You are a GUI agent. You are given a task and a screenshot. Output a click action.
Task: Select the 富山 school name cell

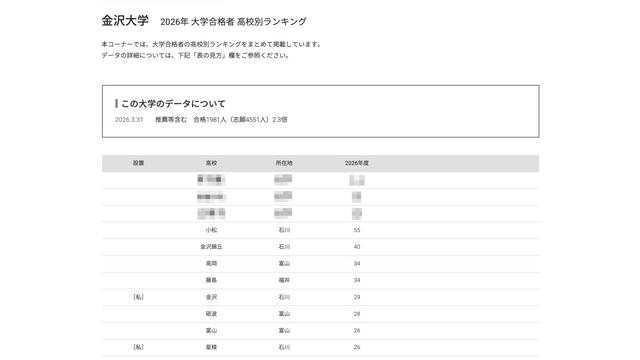(x=211, y=331)
